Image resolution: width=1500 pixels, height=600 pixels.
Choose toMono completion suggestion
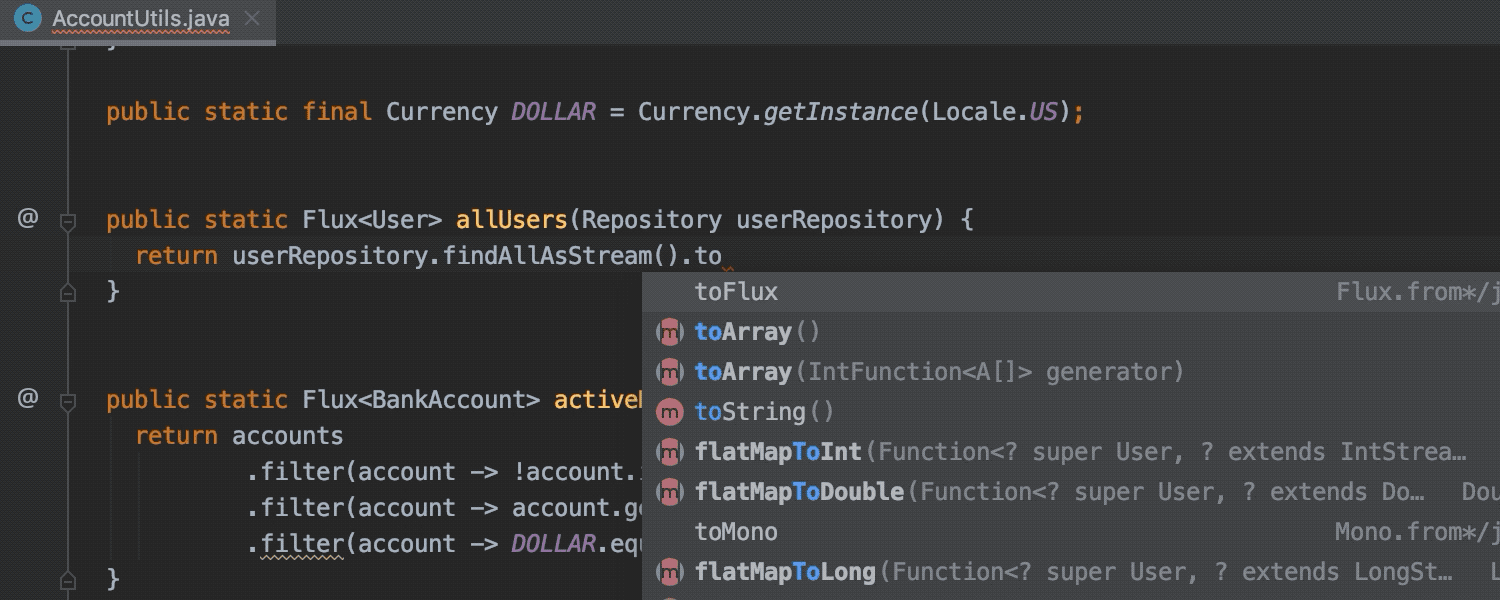pyautogui.click(x=1071, y=532)
